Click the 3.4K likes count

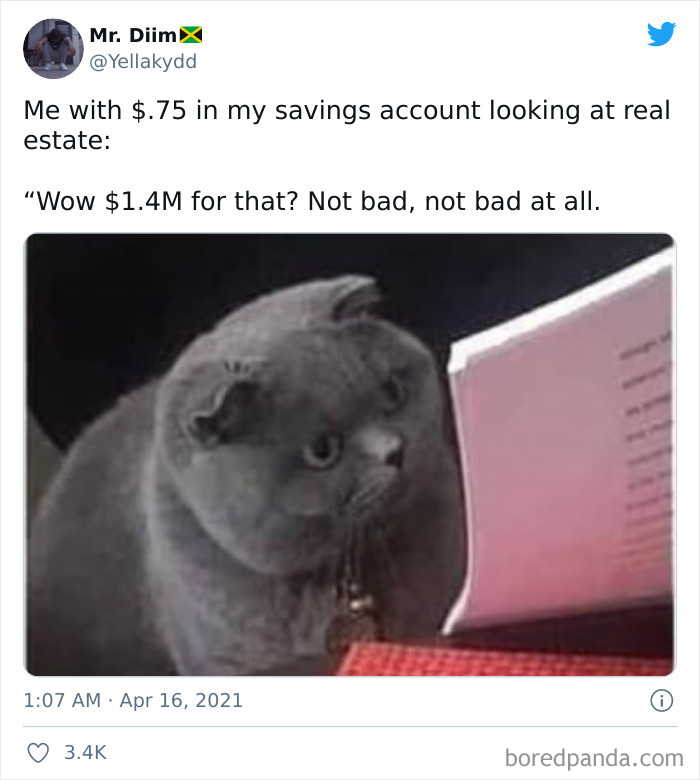(85, 753)
